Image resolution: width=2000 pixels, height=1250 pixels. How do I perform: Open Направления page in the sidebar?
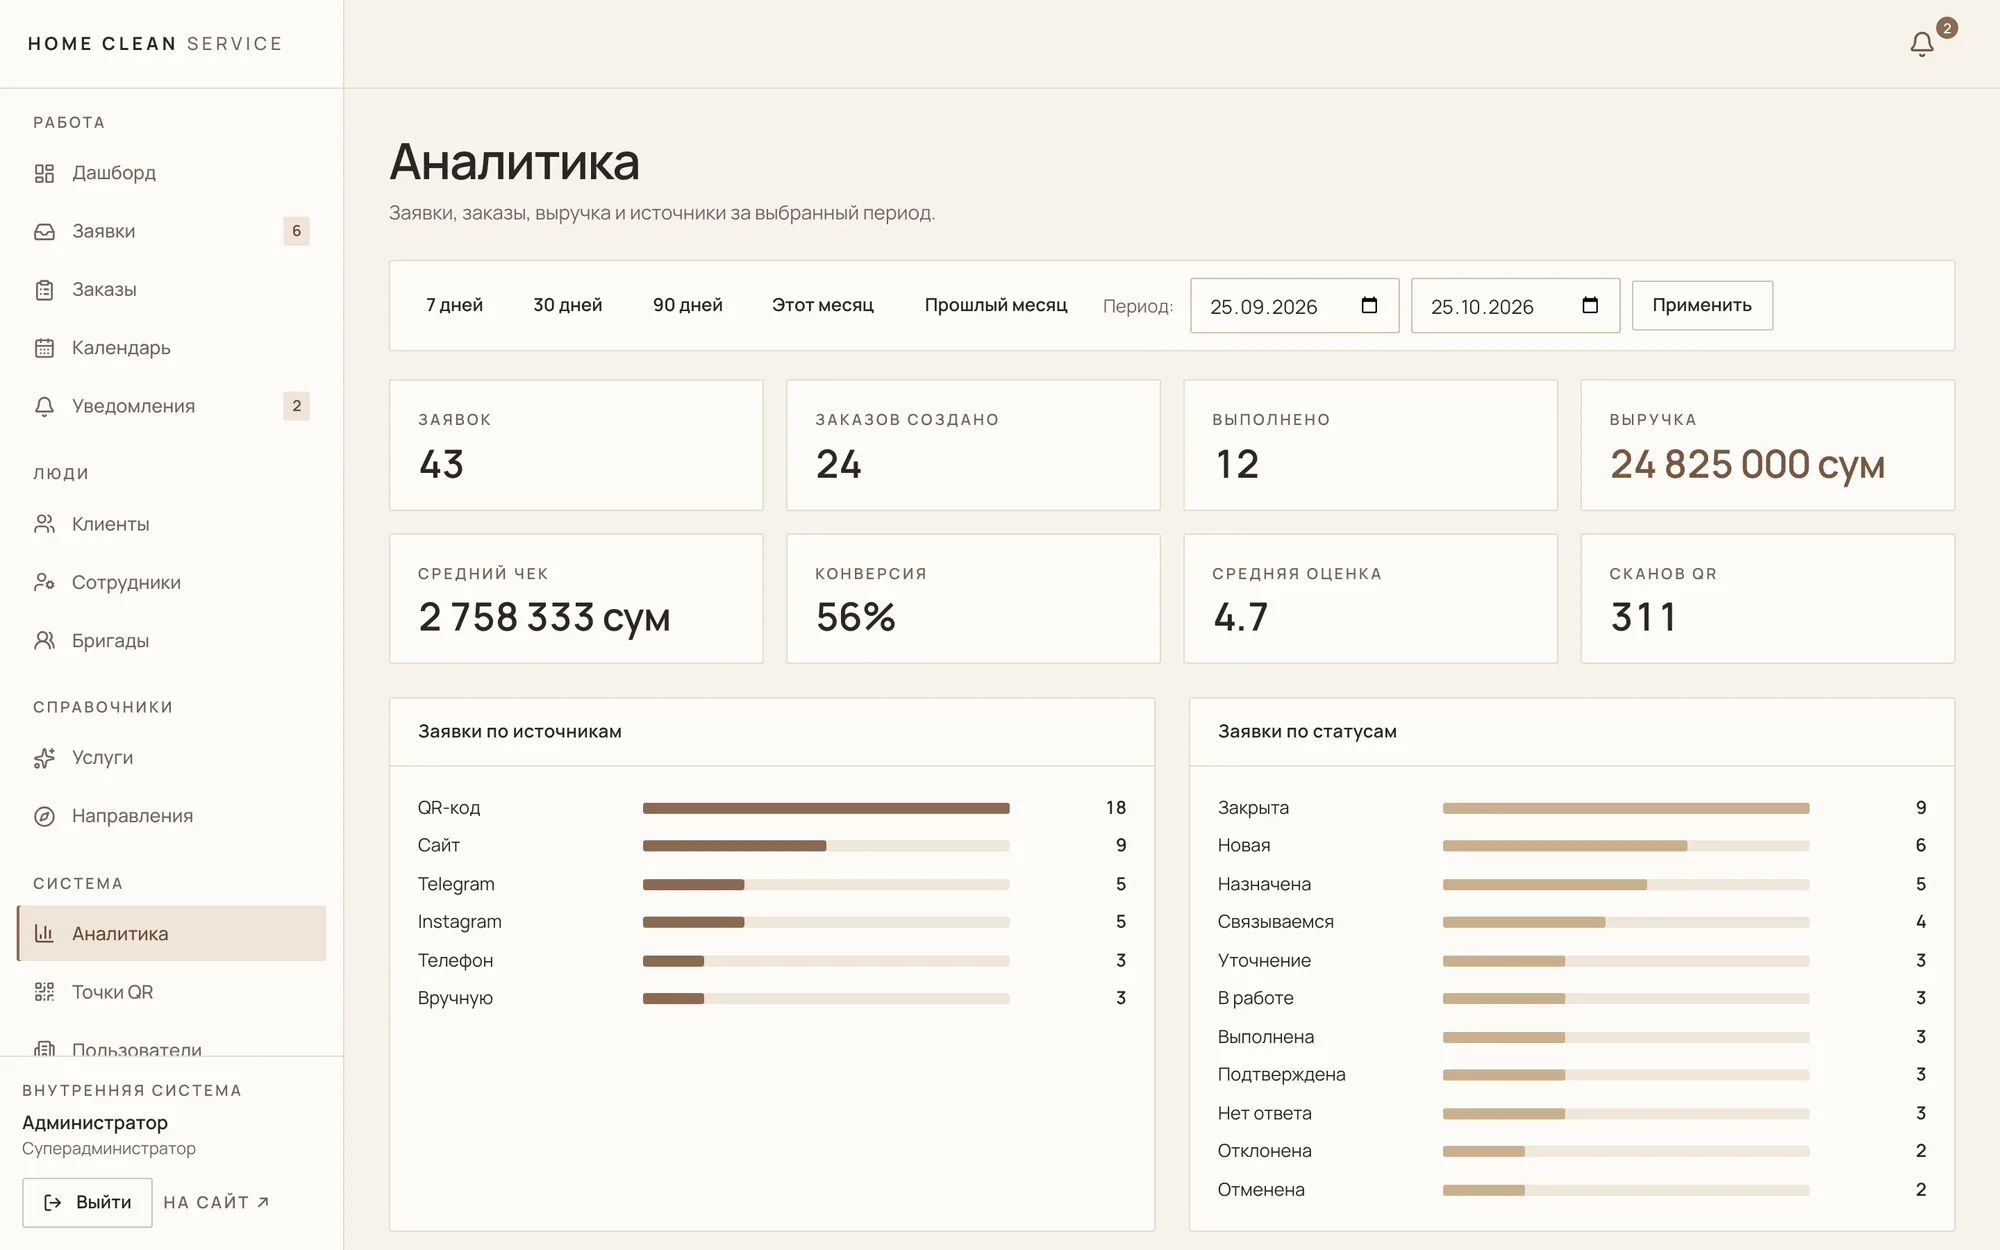[171, 816]
